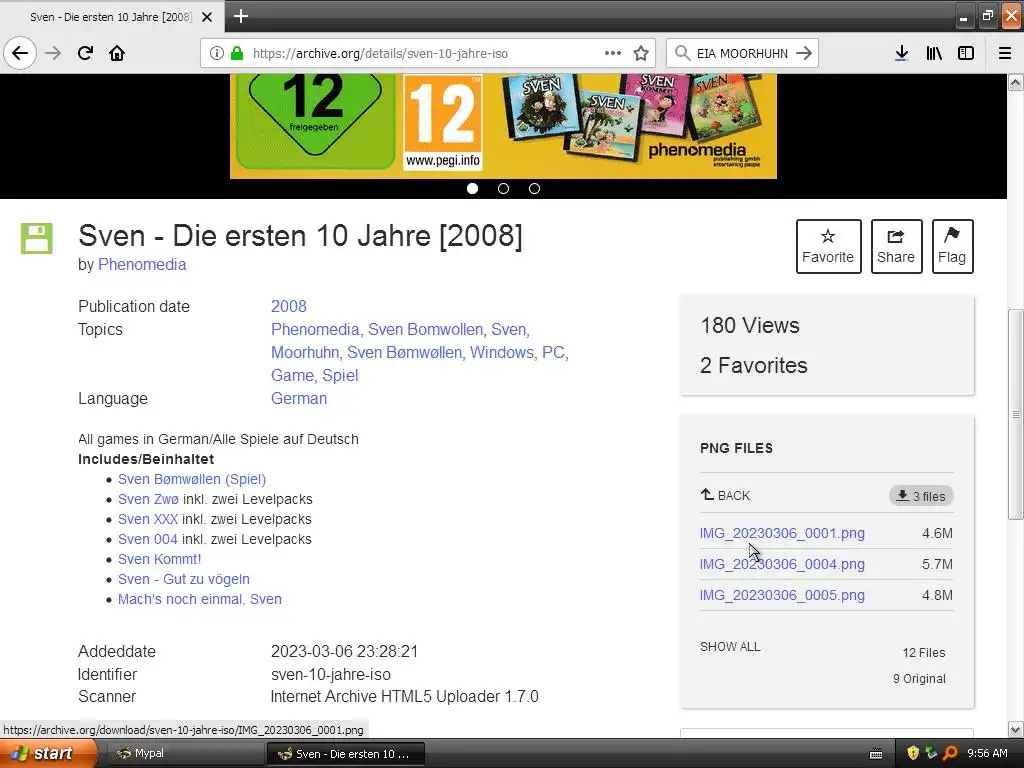Bookmark this page with the star icon
The height and width of the screenshot is (768, 1024).
(x=641, y=53)
